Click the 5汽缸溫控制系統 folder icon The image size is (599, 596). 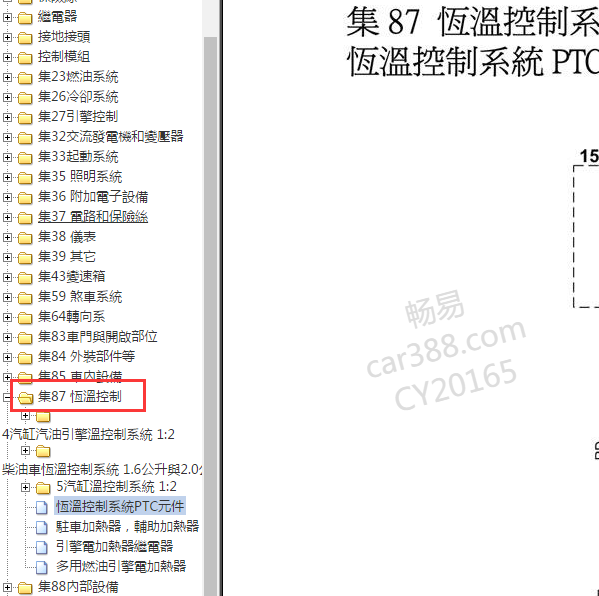(43, 487)
